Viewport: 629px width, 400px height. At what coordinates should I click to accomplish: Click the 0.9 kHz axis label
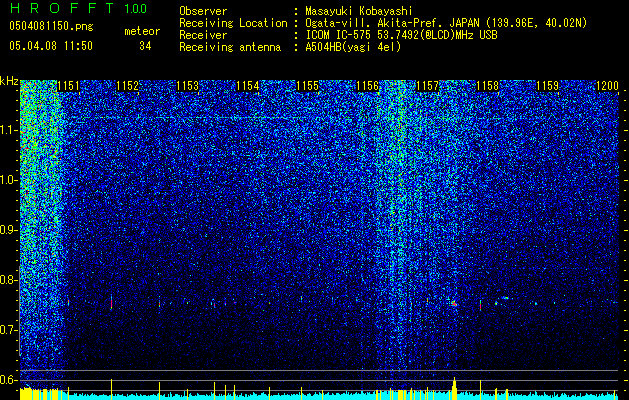[8, 230]
